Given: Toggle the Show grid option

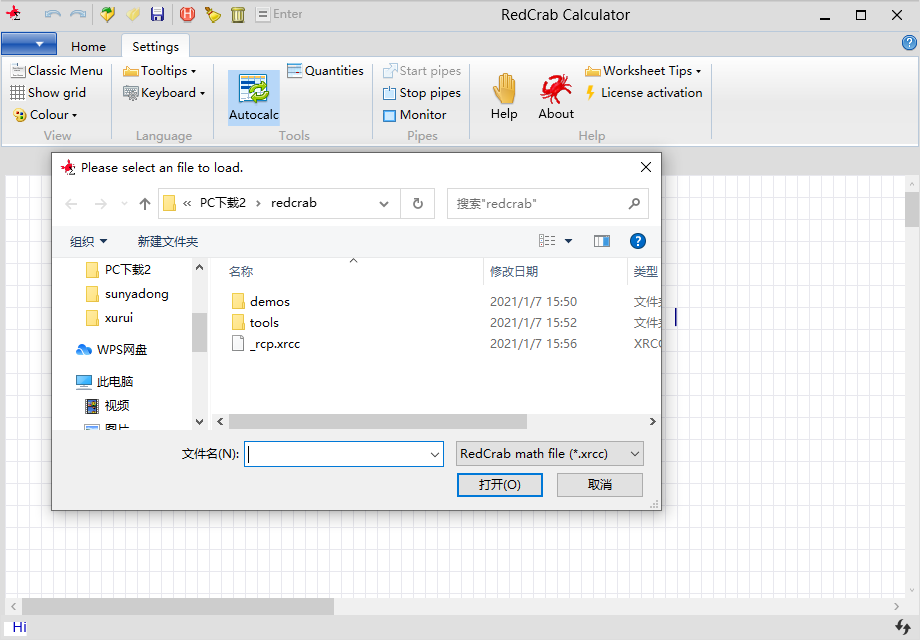Looking at the screenshot, I should pos(48,93).
